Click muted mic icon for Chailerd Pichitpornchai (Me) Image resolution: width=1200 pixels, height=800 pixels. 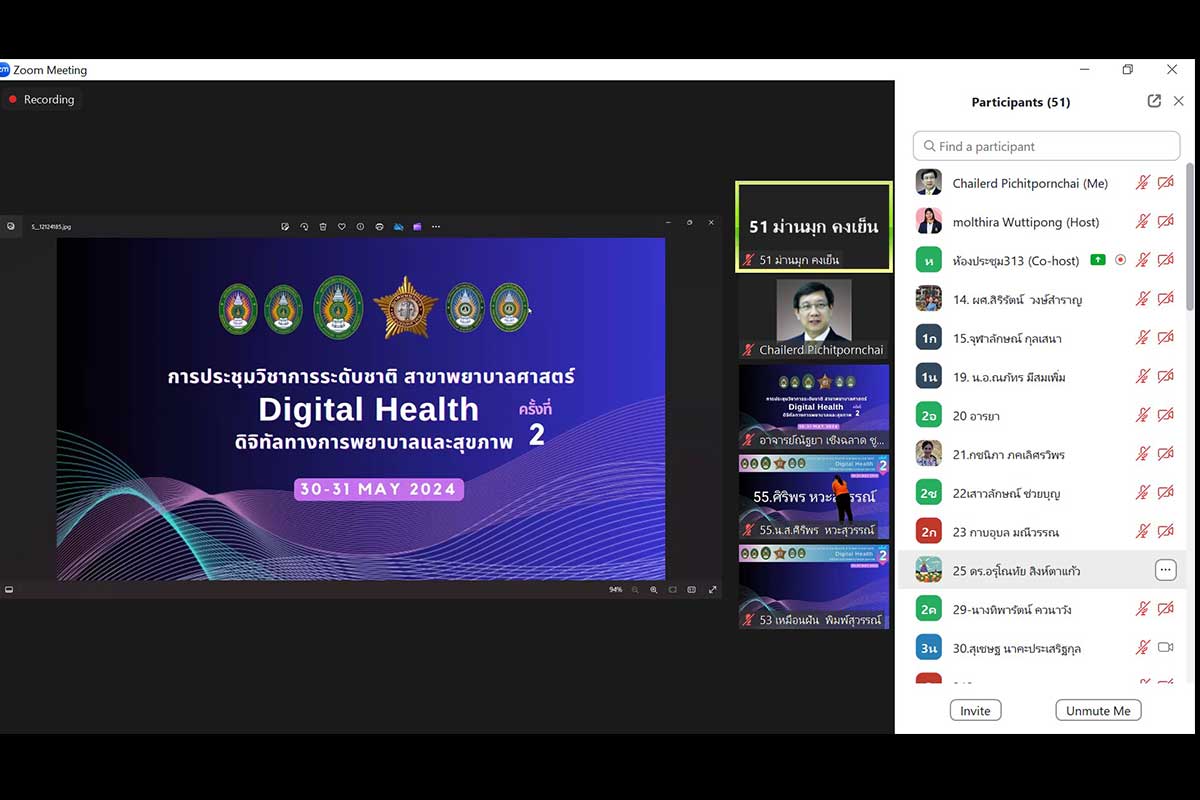(x=1143, y=183)
